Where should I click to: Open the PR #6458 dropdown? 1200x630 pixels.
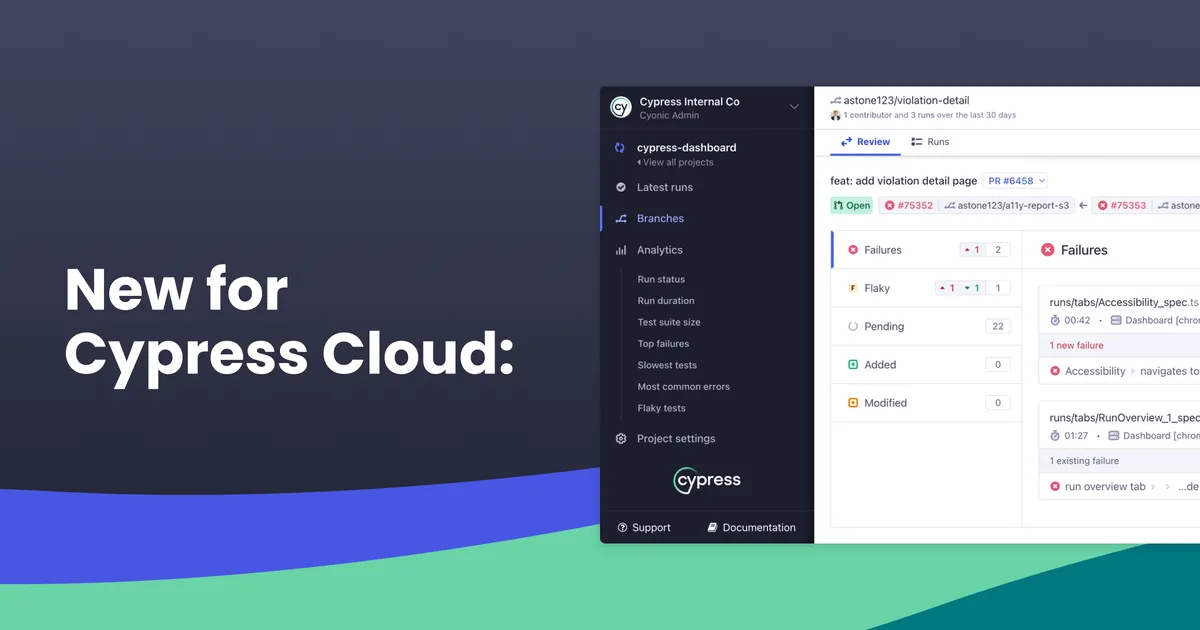[x=1015, y=181]
